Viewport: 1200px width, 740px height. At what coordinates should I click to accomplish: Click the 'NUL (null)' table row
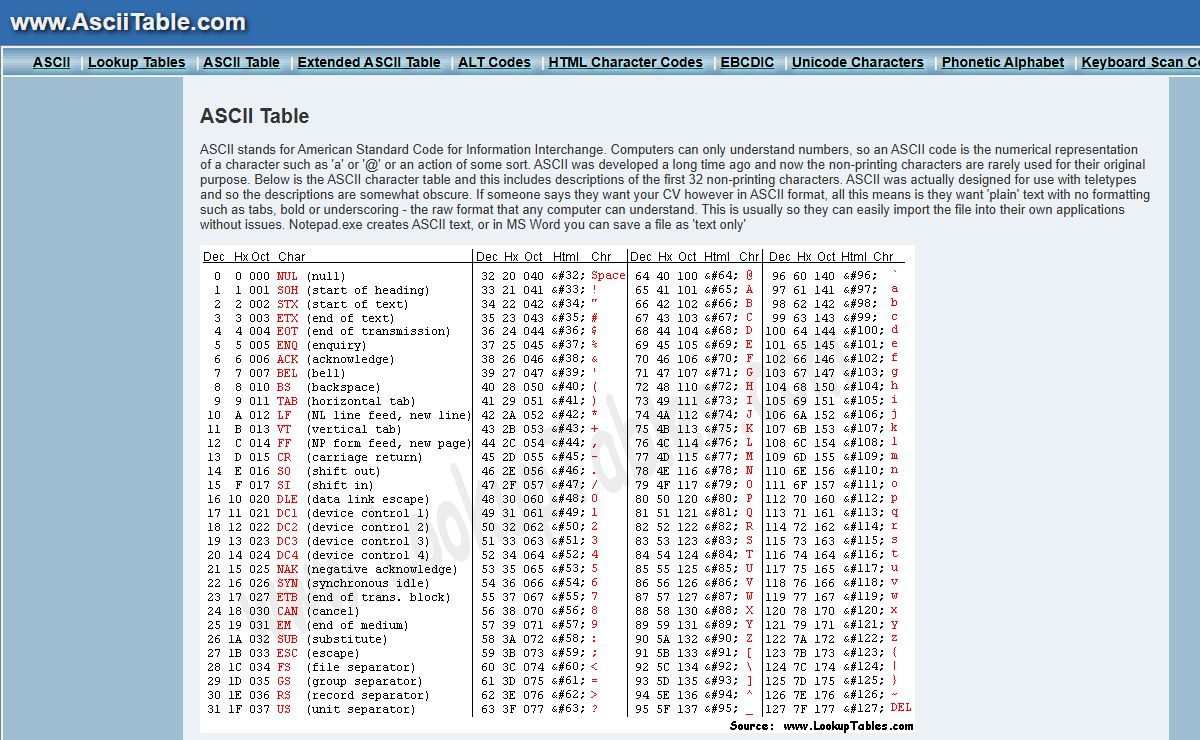click(x=311, y=276)
